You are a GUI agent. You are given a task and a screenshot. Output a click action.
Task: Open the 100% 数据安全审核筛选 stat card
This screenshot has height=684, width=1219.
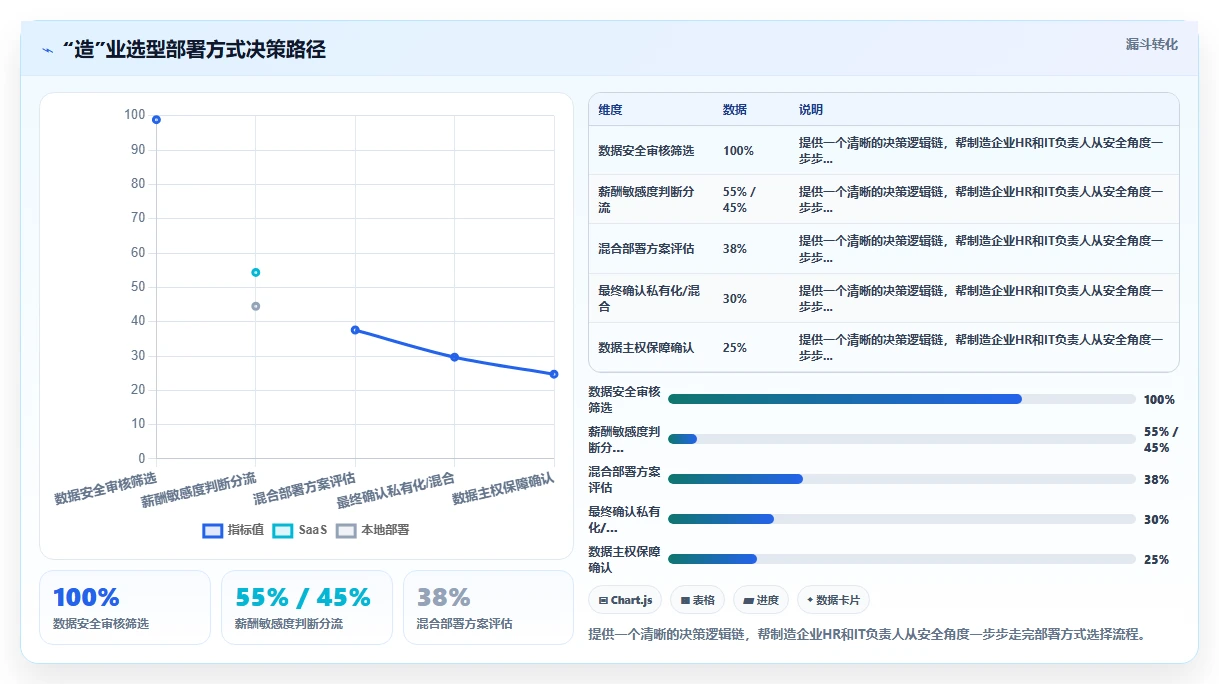(x=125, y=607)
